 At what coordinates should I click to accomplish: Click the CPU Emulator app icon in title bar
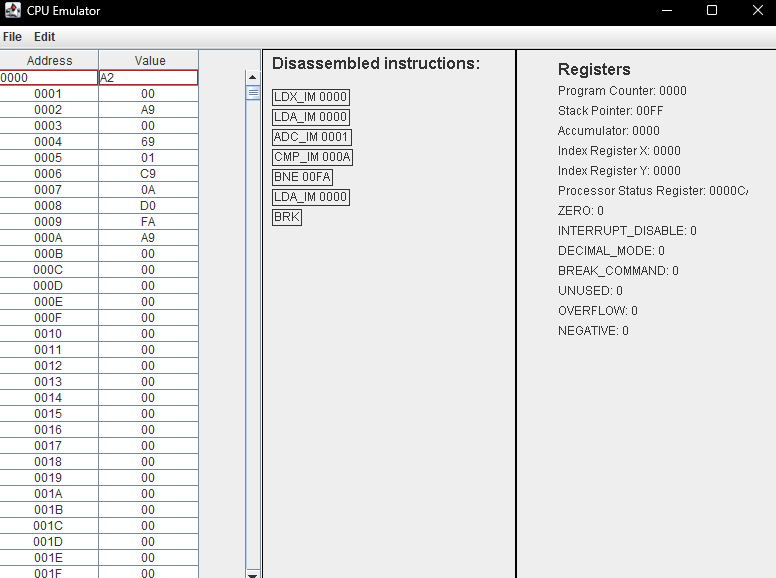[12, 10]
